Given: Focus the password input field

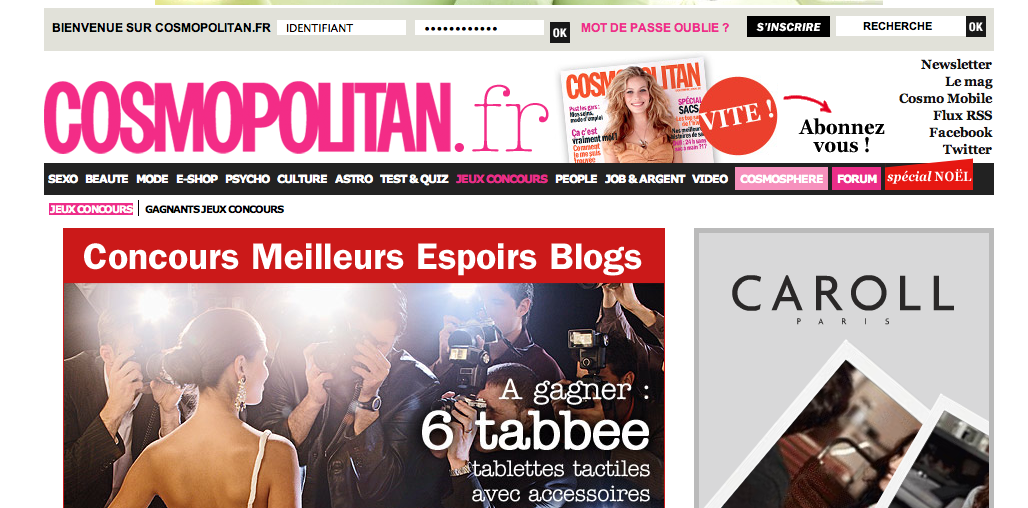Looking at the screenshot, I should (x=479, y=28).
